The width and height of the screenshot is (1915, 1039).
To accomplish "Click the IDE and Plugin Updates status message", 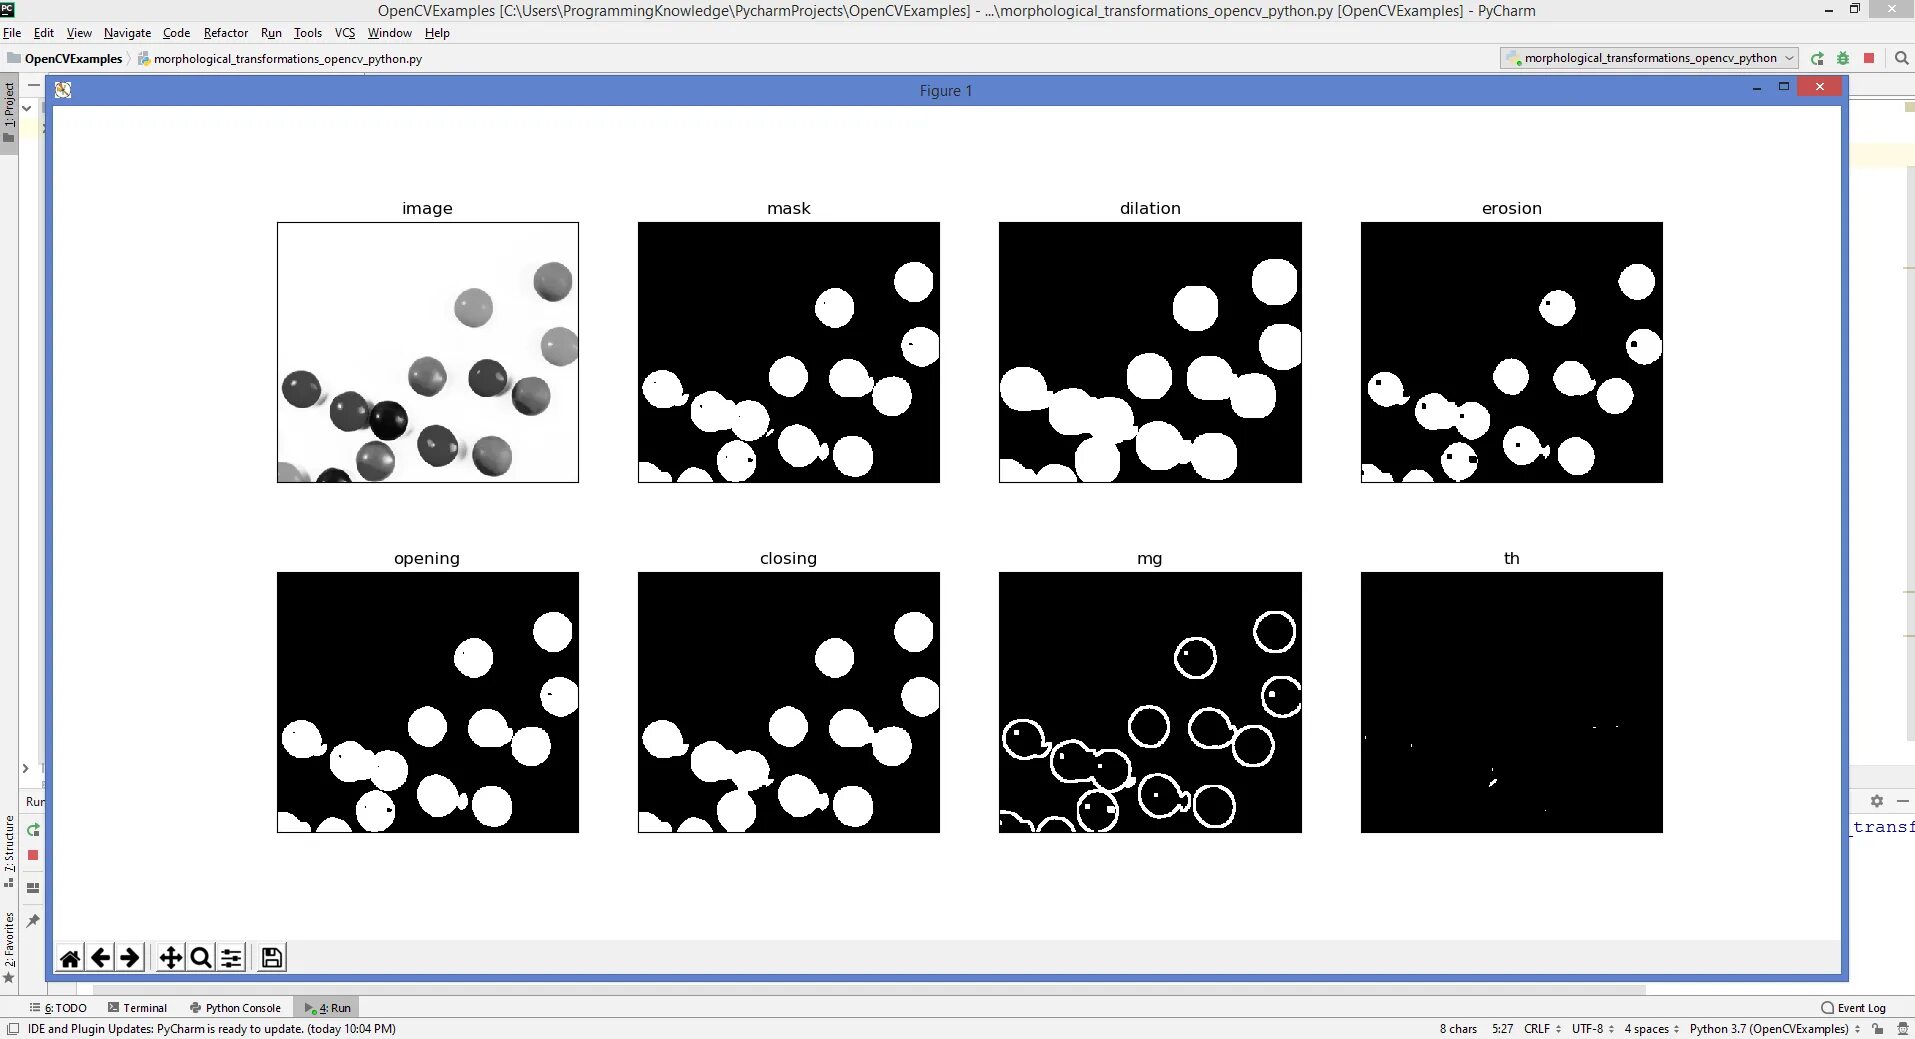I will click(x=212, y=1029).
